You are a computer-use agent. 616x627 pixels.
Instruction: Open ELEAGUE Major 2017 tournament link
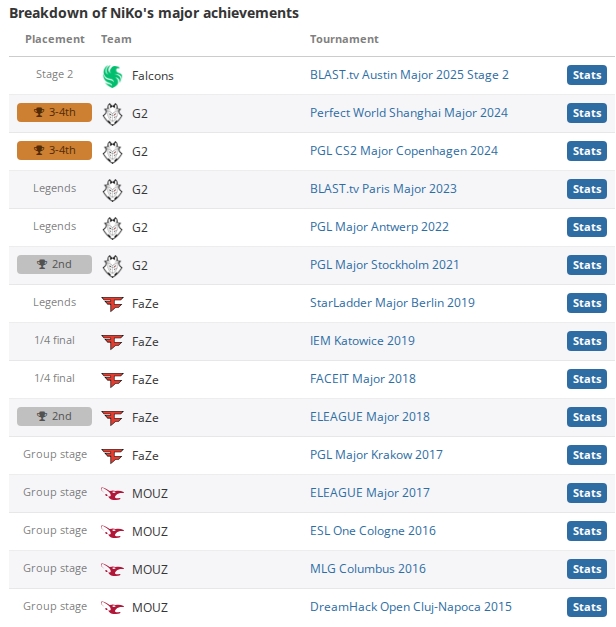coord(370,493)
